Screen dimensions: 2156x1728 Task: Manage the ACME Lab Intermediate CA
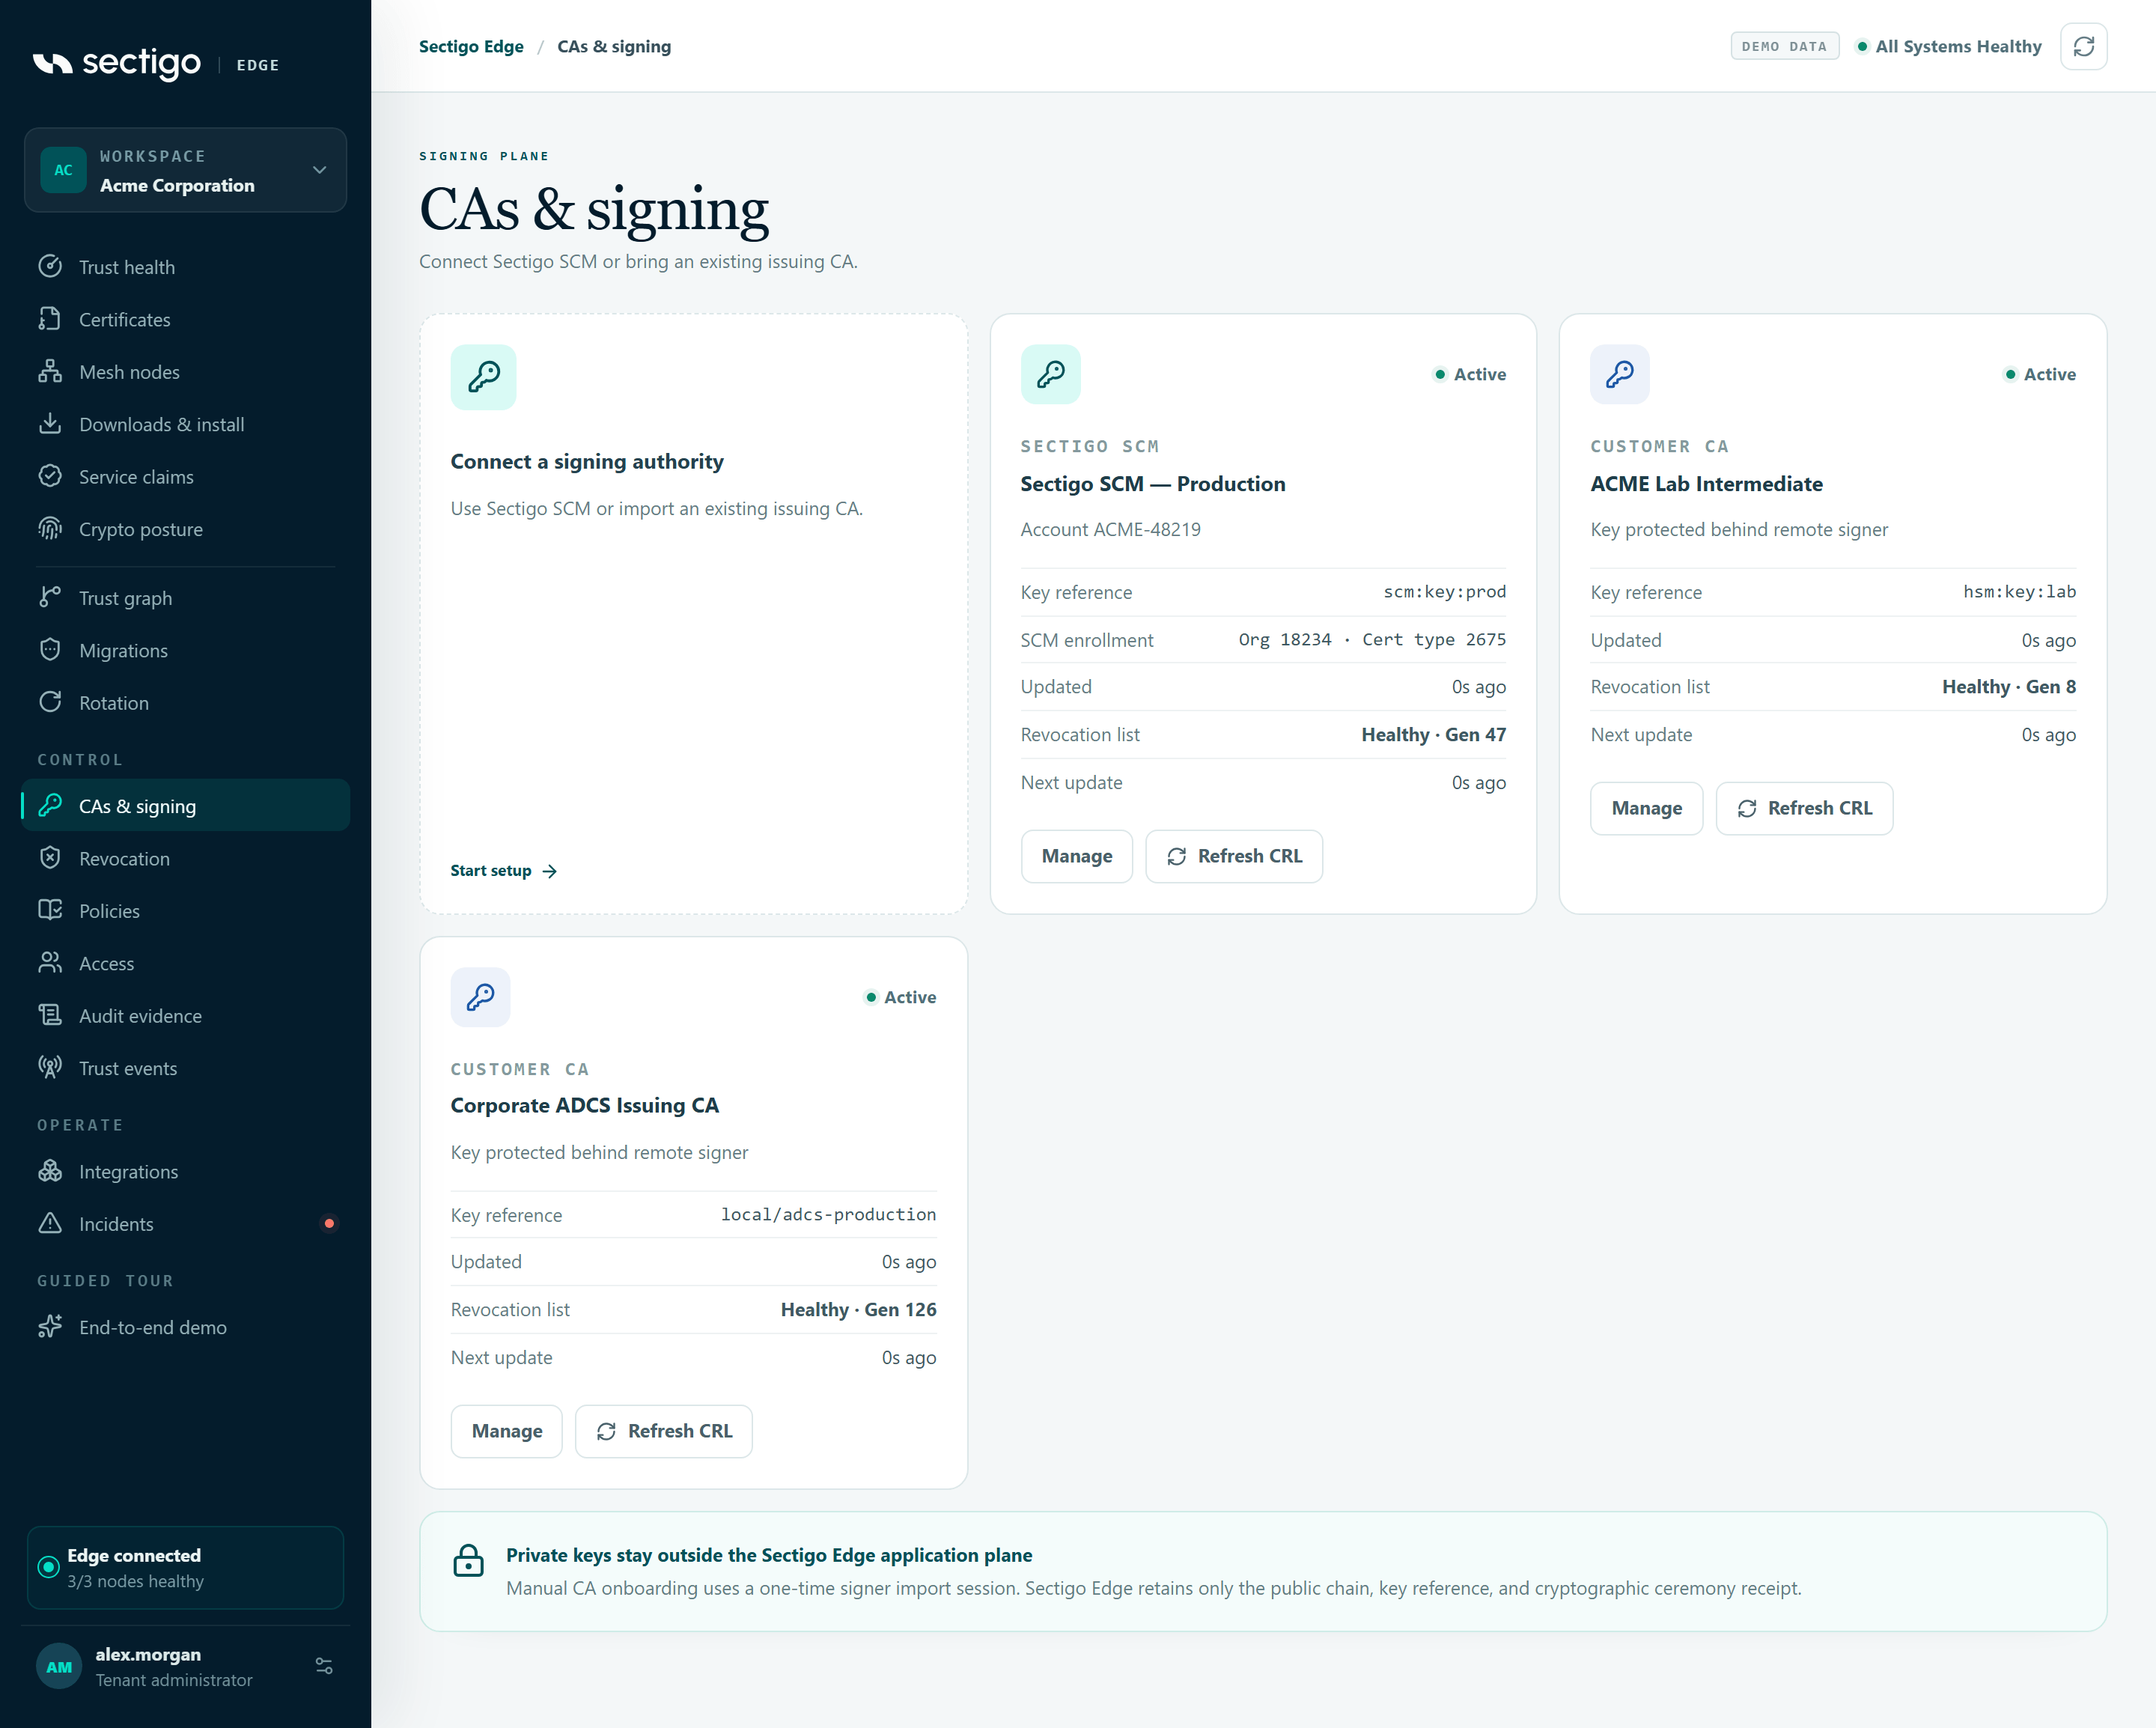click(x=1646, y=808)
